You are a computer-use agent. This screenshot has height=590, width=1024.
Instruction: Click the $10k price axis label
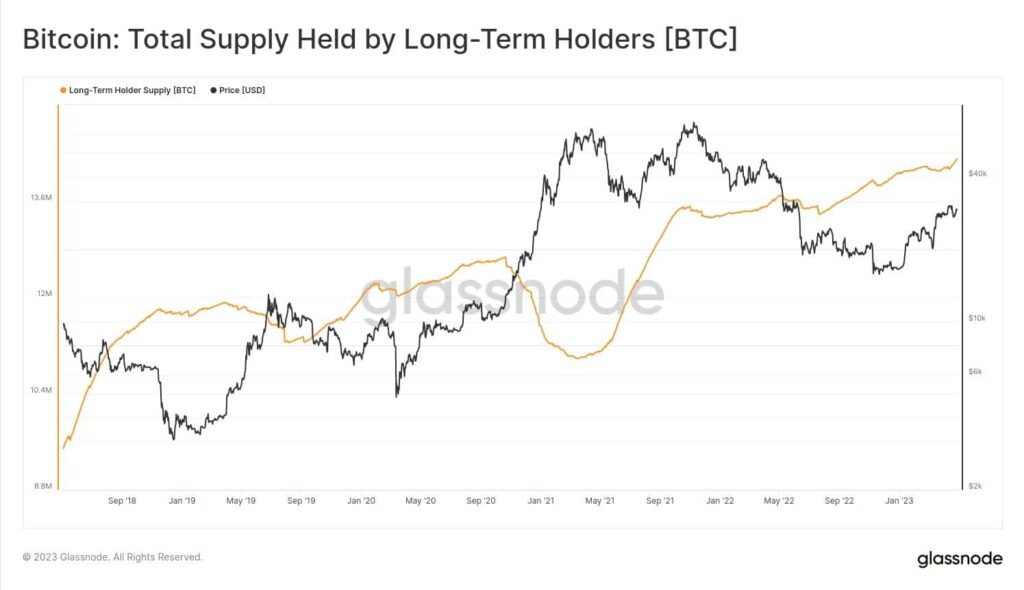coord(978,318)
